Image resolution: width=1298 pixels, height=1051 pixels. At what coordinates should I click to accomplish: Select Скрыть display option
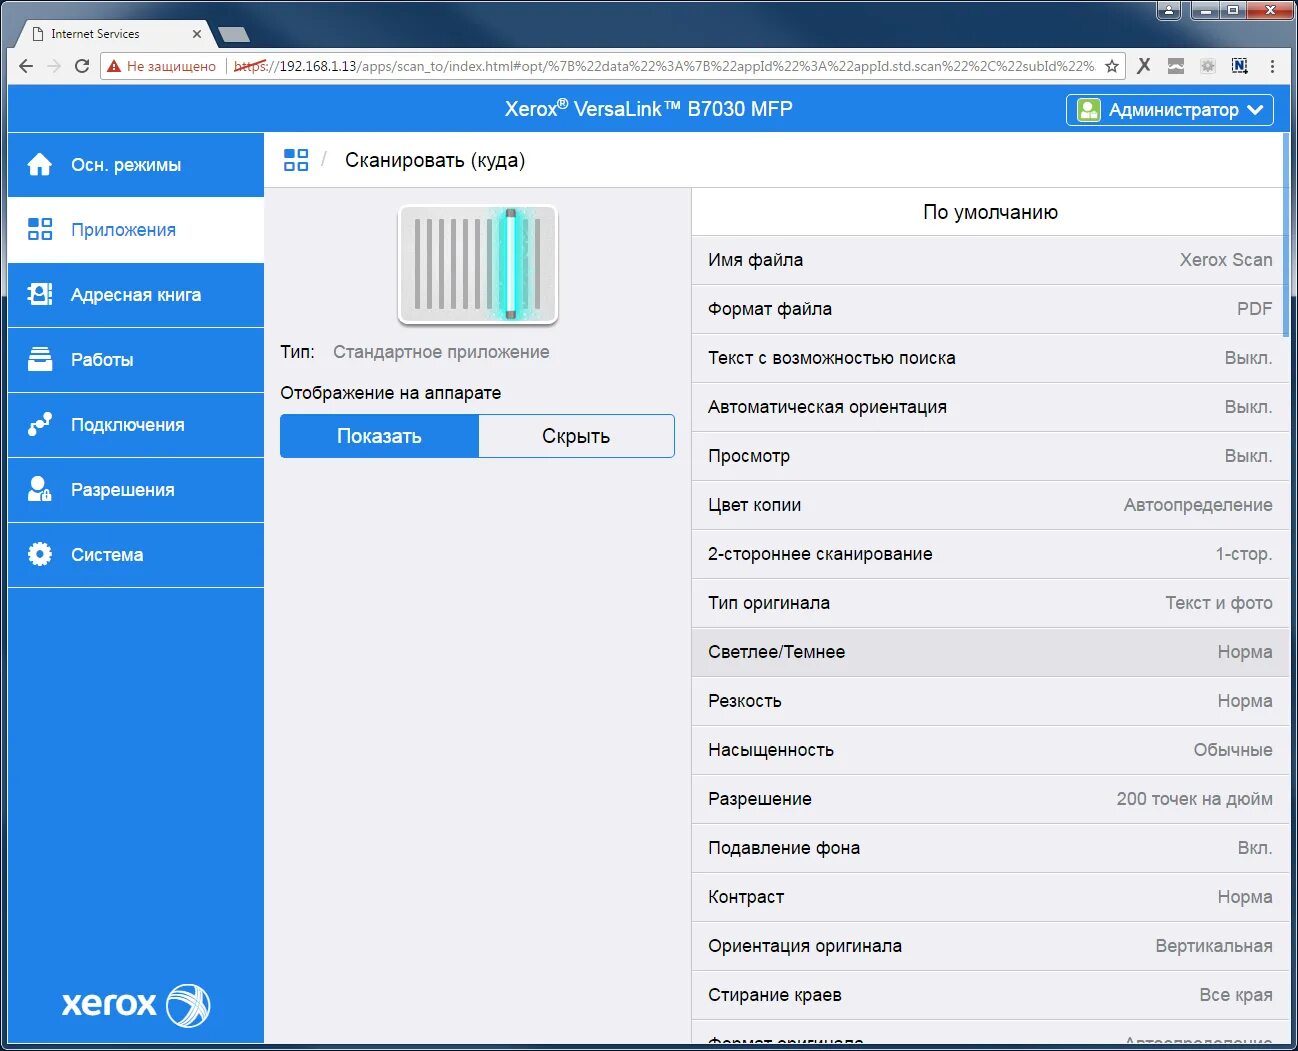[576, 436]
